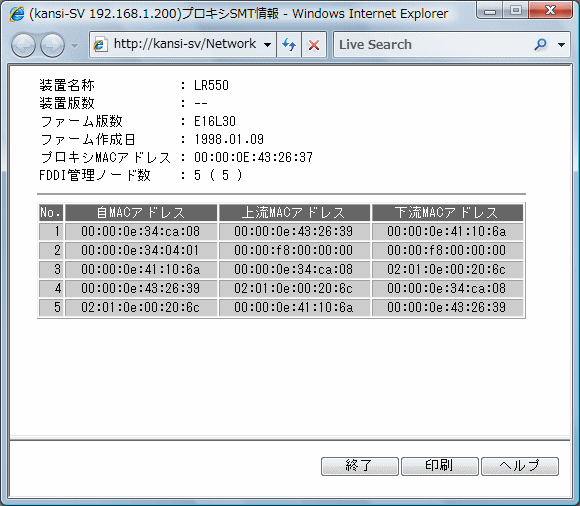Maximize the Internet Explorer window

point(516,10)
